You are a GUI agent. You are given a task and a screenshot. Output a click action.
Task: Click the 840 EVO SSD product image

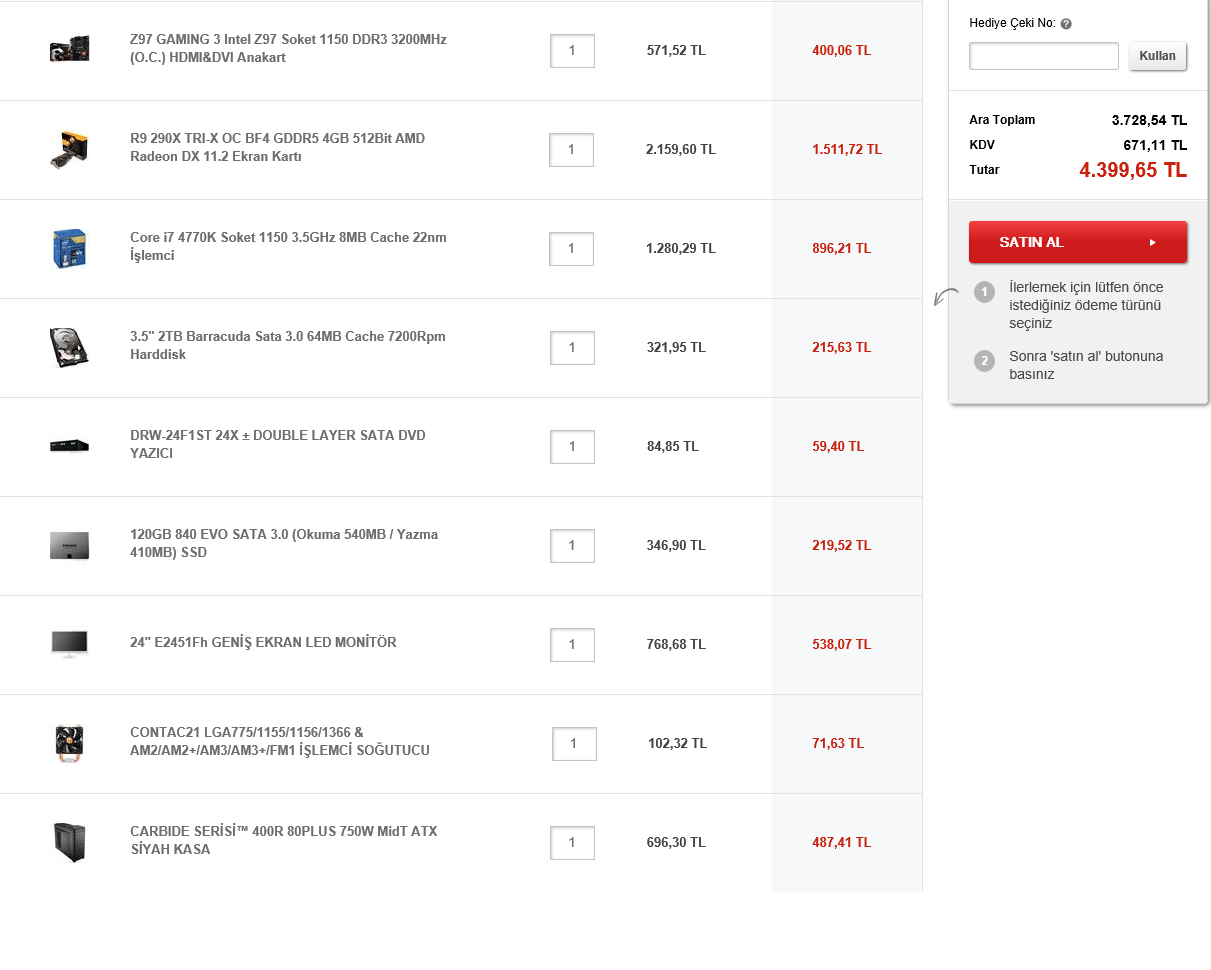coord(69,545)
